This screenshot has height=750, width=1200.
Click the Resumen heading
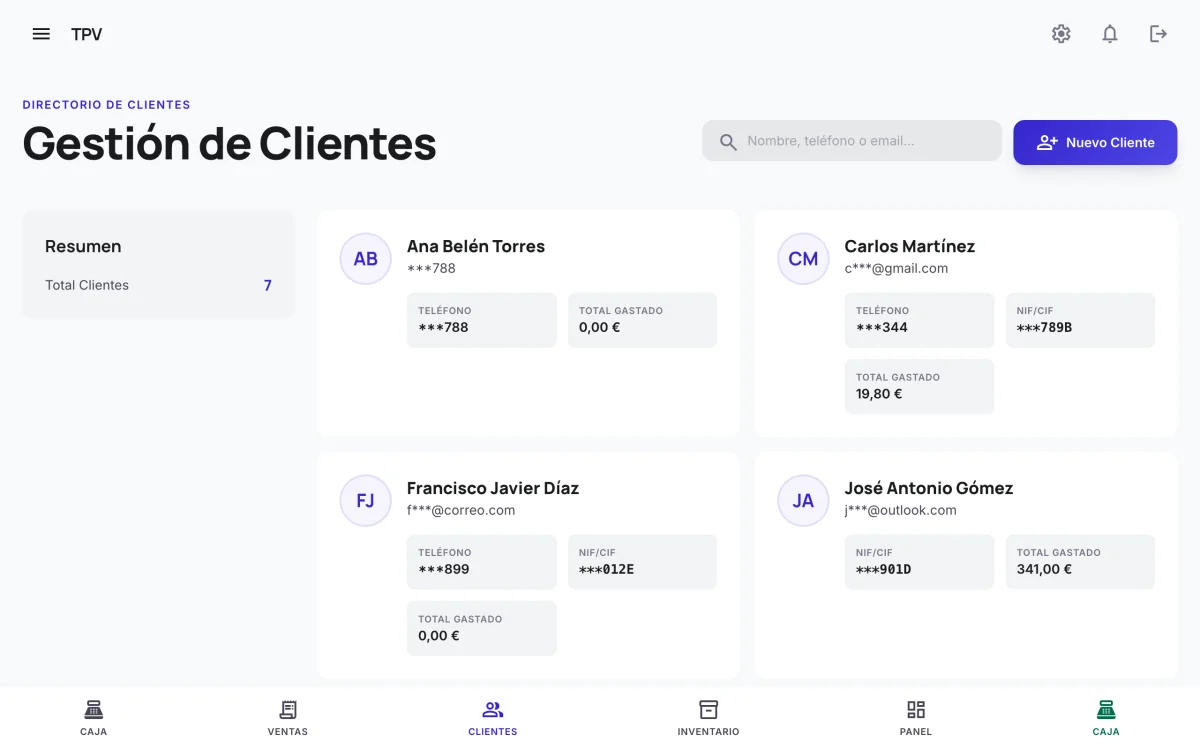pos(83,246)
